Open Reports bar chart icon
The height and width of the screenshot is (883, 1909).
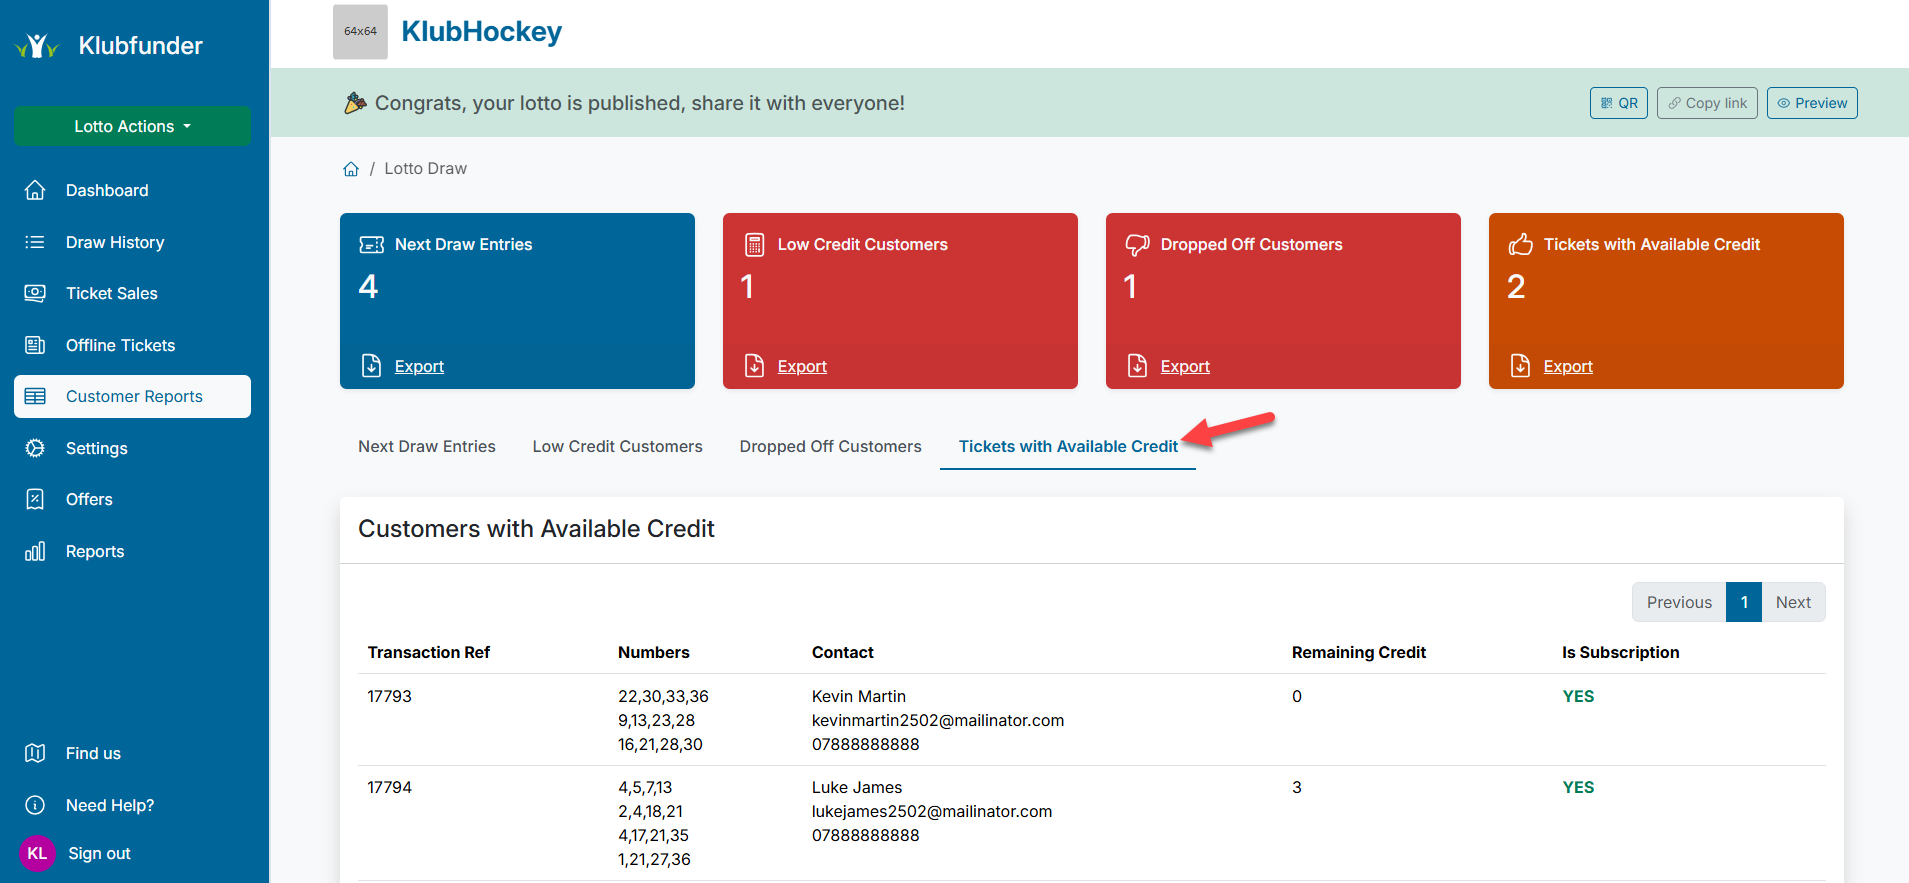point(35,551)
